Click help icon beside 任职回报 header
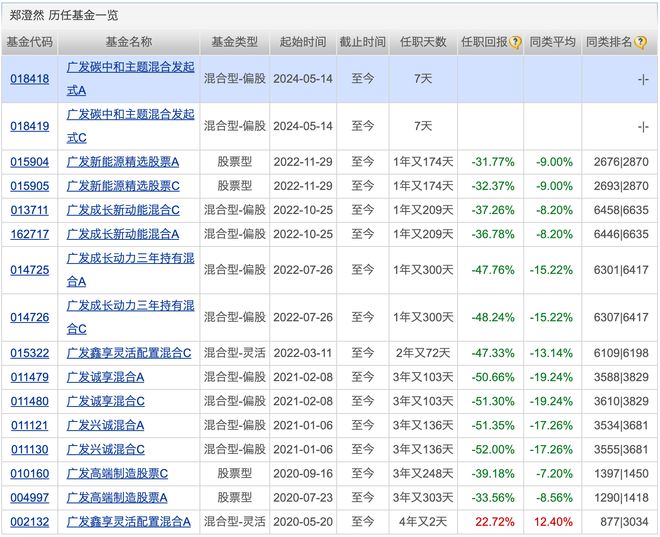Viewport: 660px width, 537px height. 515,42
